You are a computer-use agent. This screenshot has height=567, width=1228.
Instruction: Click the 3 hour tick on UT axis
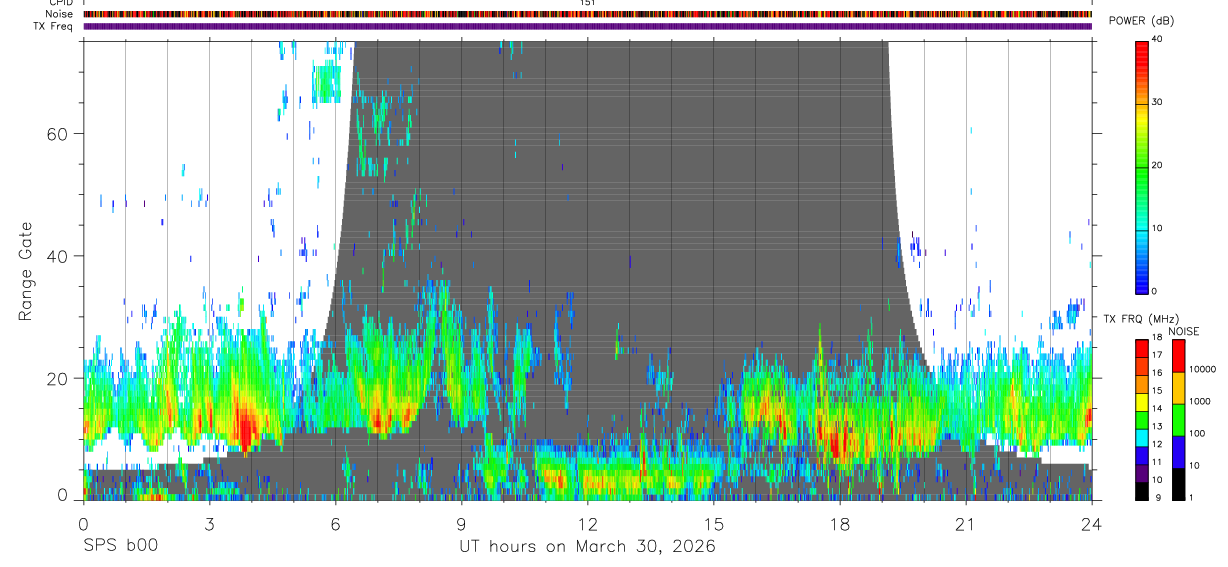coord(209,523)
